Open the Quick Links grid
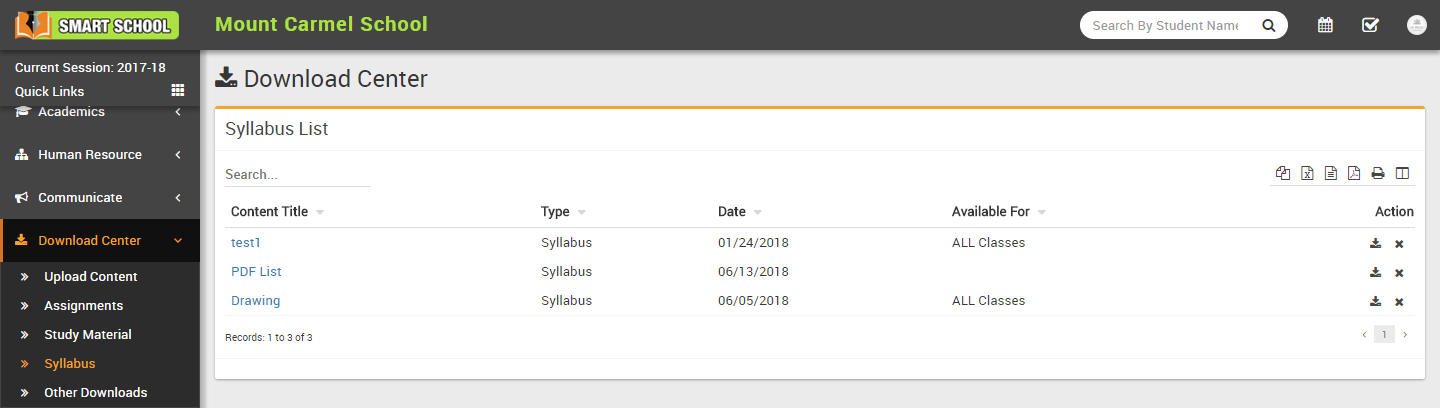The width and height of the screenshot is (1440, 408). [x=178, y=91]
